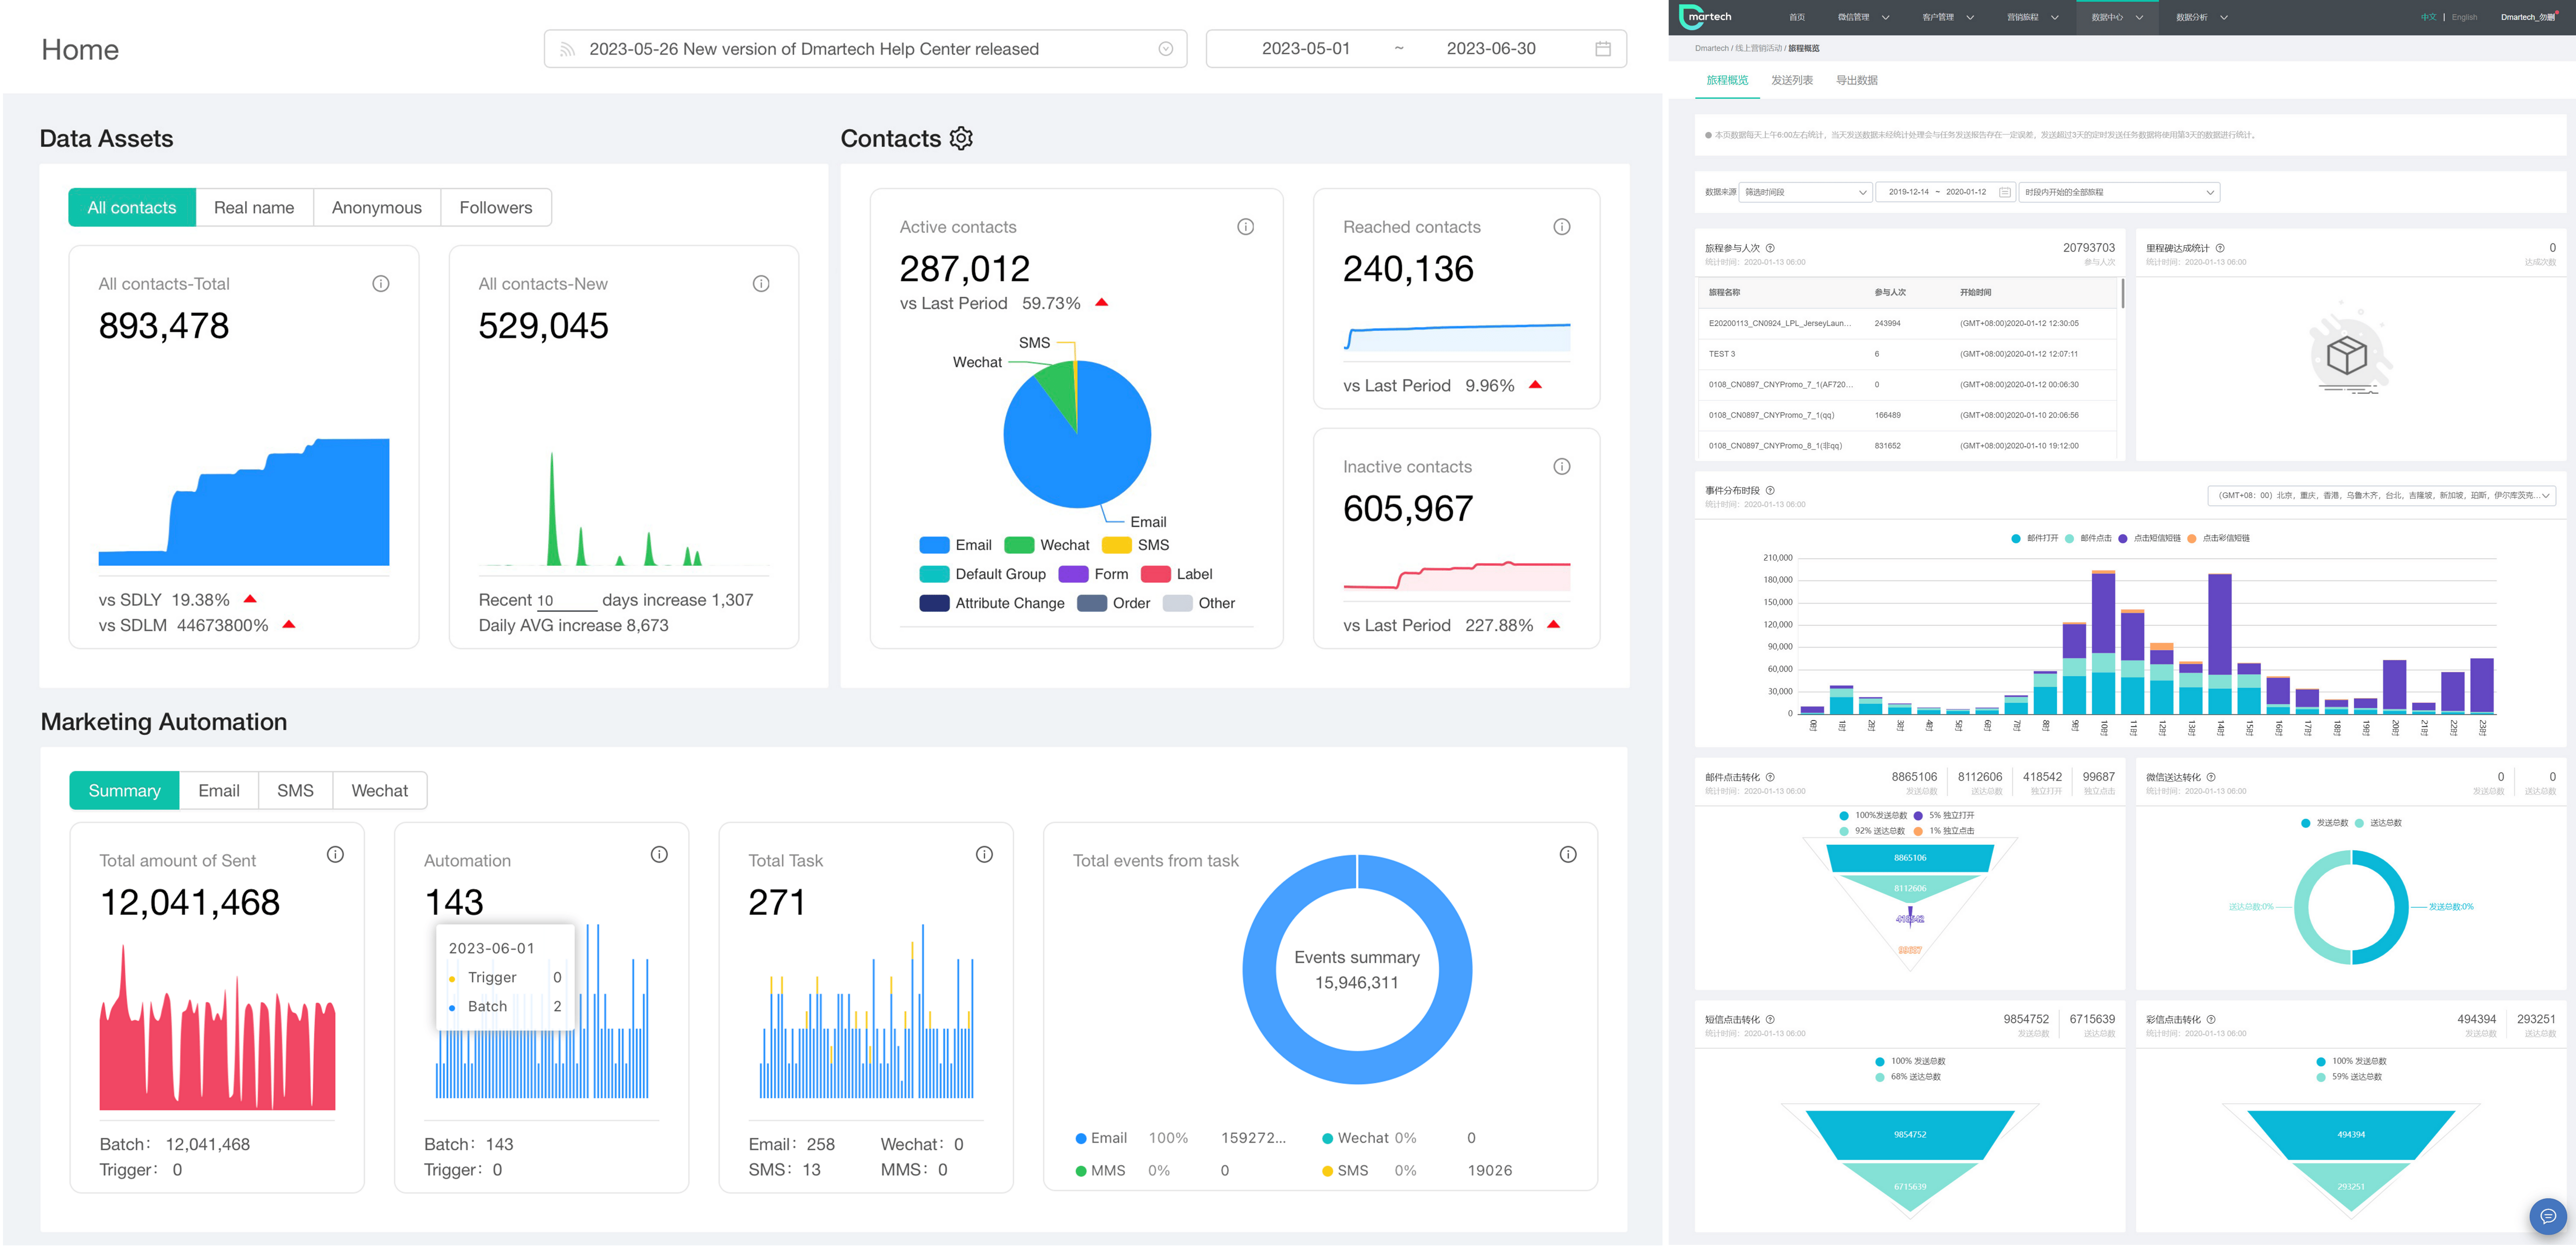Open Dmartech_勿删 account menu
Viewport: 2576px width, 1247px height.
click(2529, 17)
